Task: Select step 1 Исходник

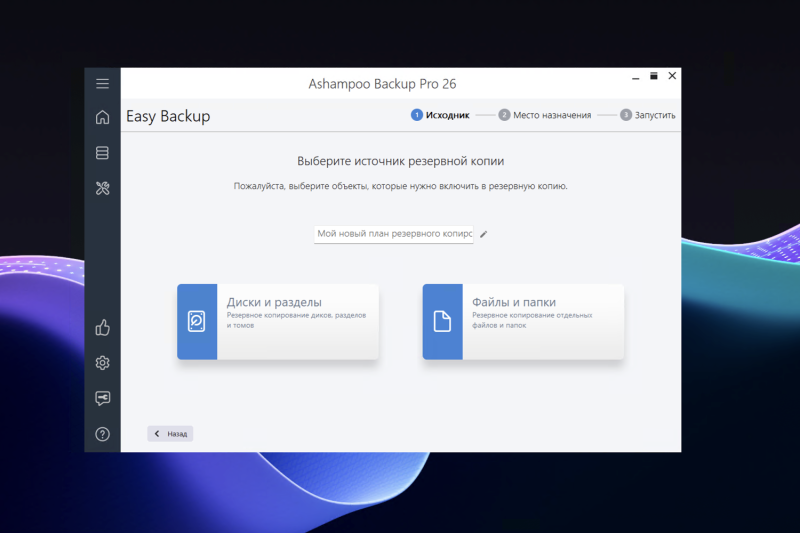Action: tap(440, 115)
